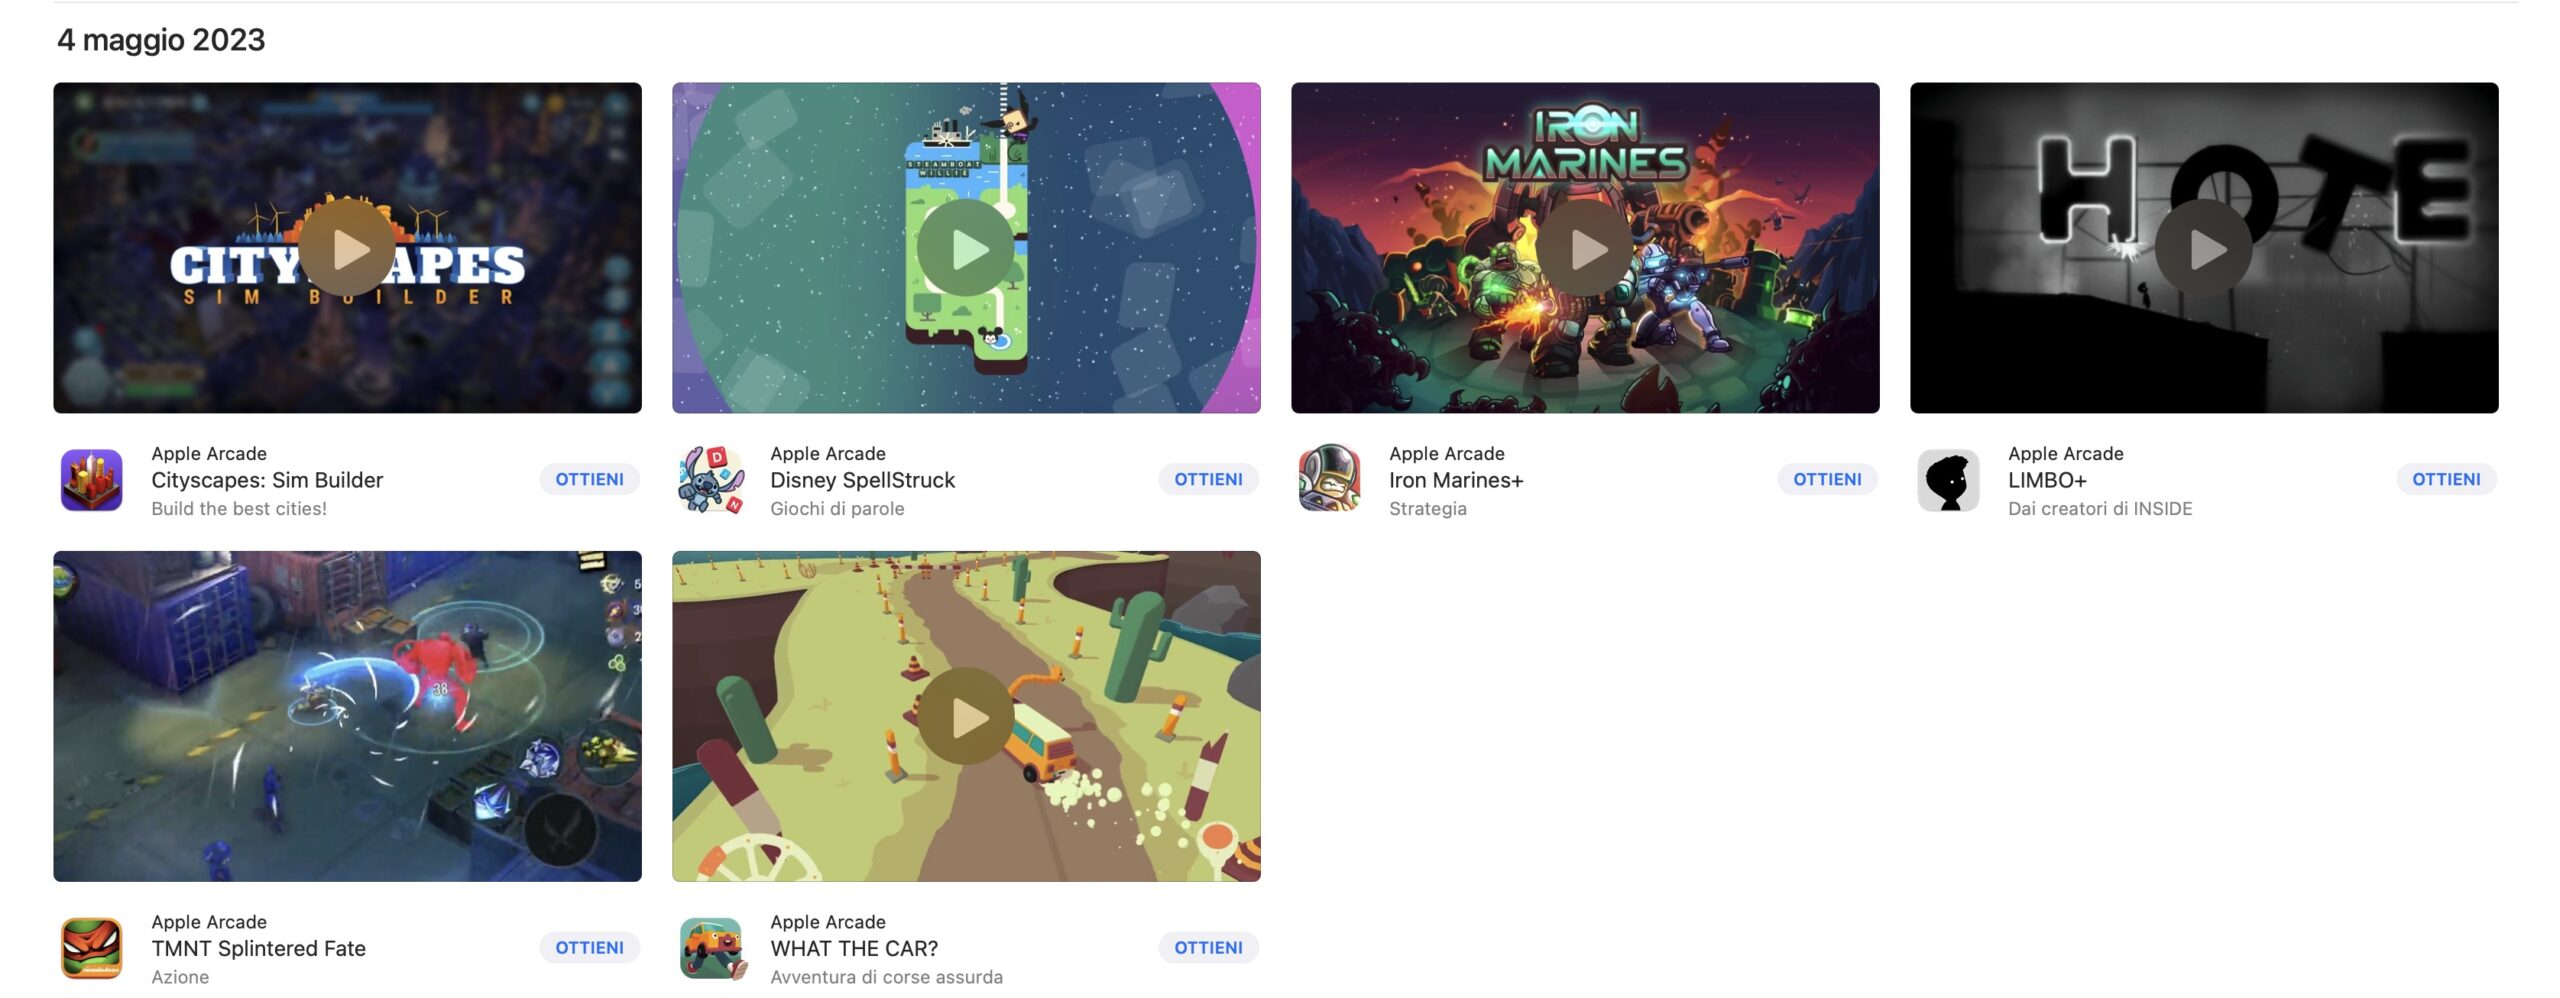Open the LIMBO+ title link
The height and width of the screenshot is (998, 2560).
pos(2047,480)
